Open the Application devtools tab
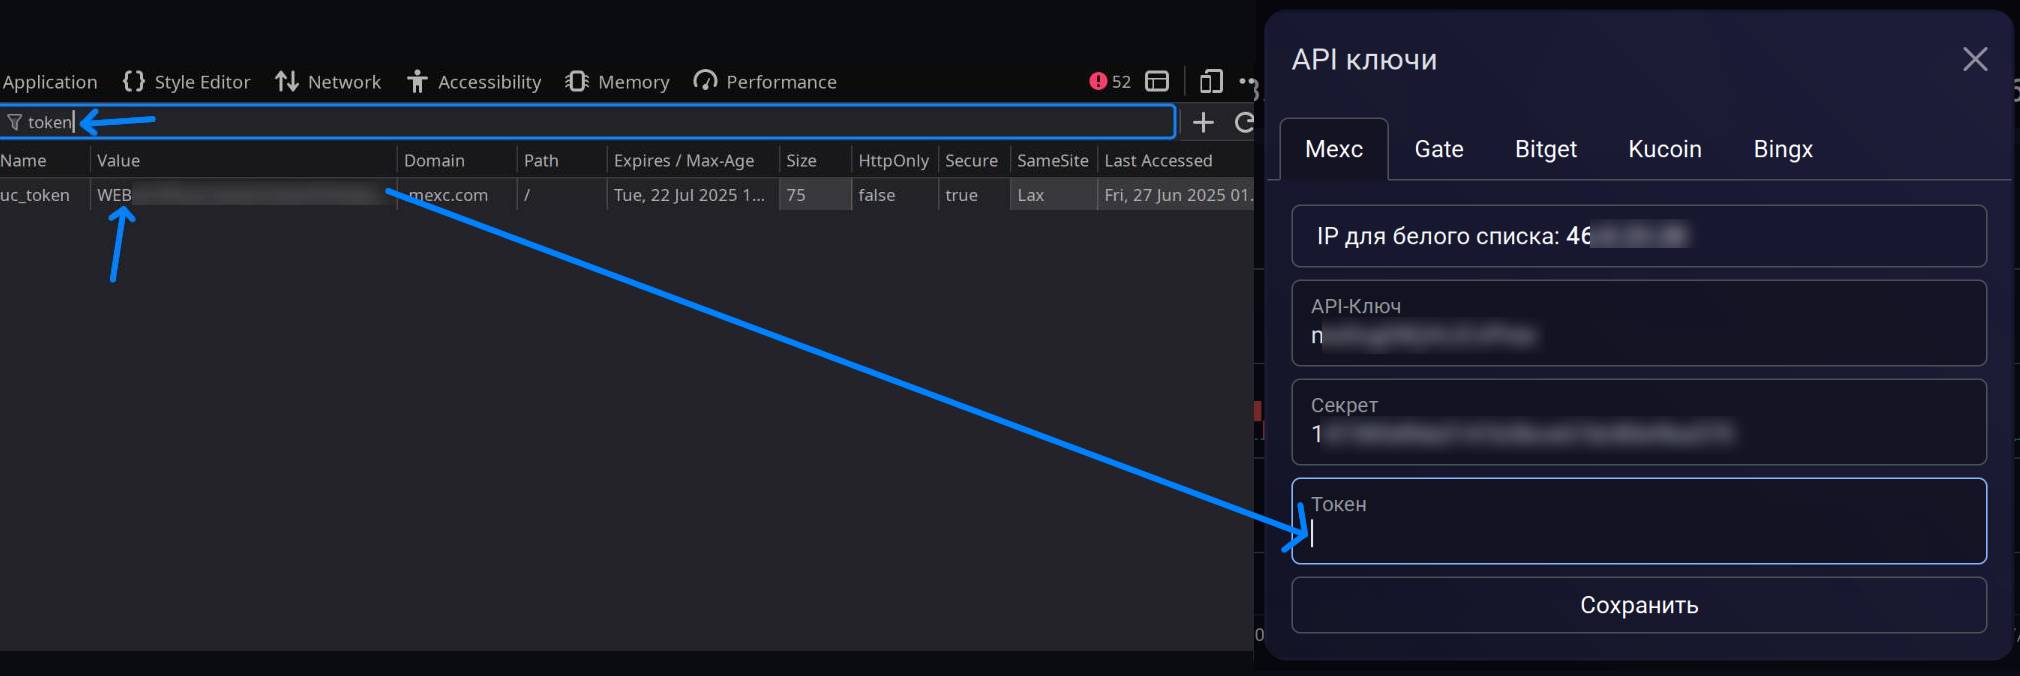 pos(49,82)
